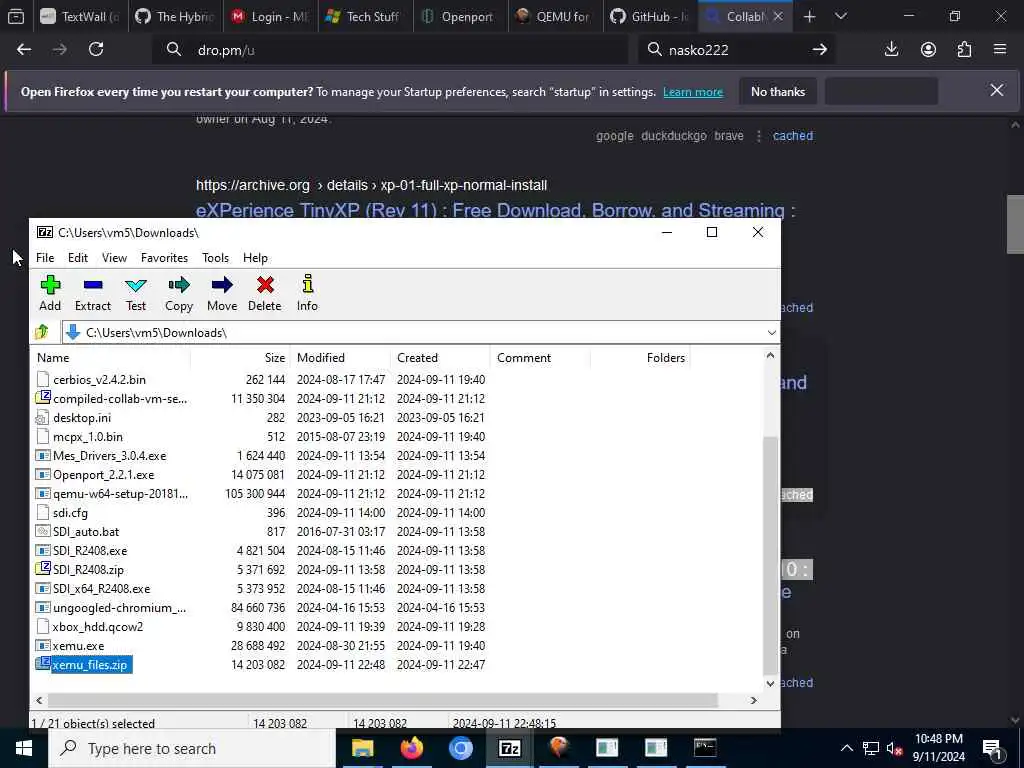Open Windows Start menu
Image resolution: width=1024 pixels, height=768 pixels.
[x=24, y=748]
